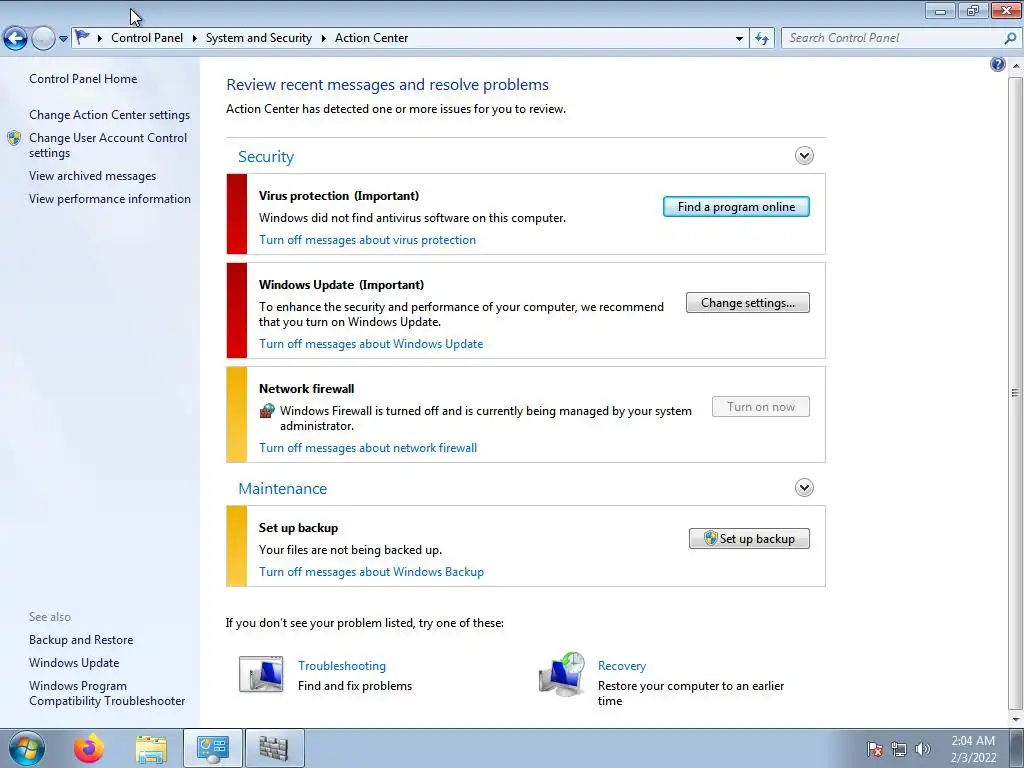Click the Recovery computer clock icon
This screenshot has height=768, width=1024.
[562, 674]
